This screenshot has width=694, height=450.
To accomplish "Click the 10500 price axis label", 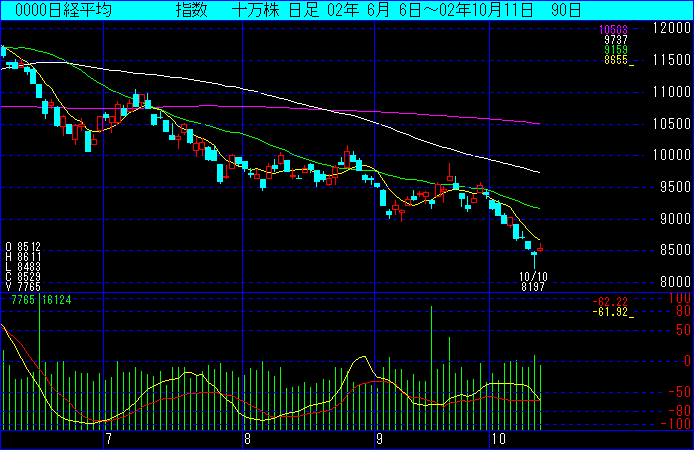I will [x=672, y=123].
